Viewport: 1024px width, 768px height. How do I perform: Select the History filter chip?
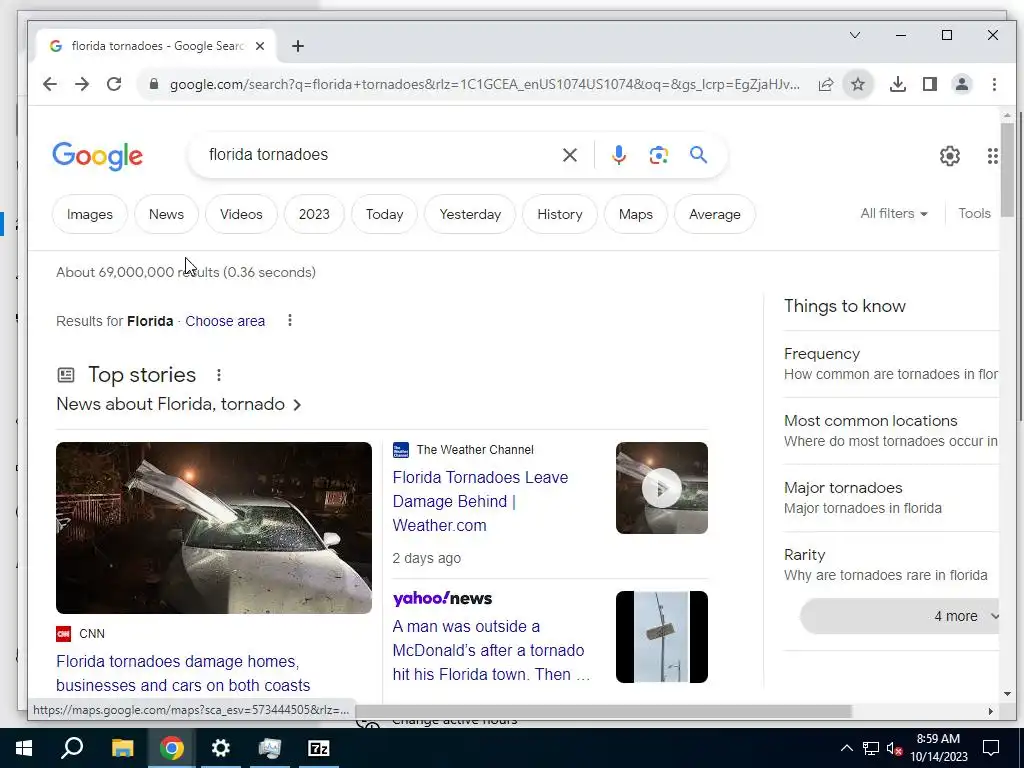pyautogui.click(x=560, y=214)
